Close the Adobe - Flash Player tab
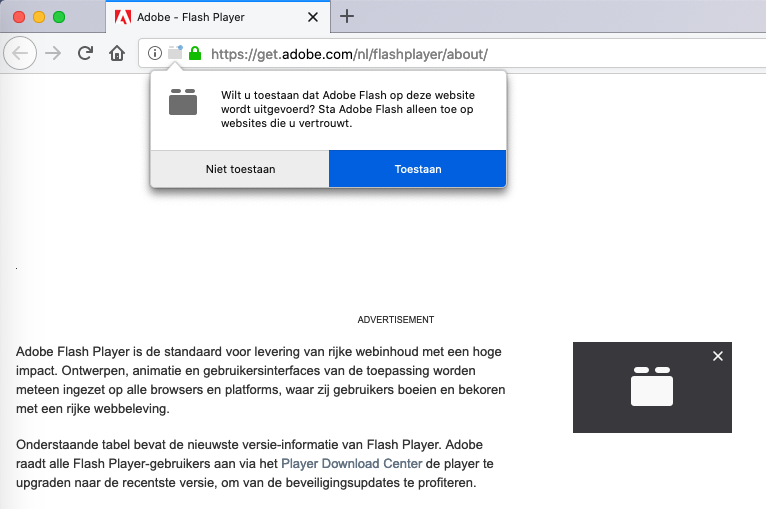The height and width of the screenshot is (509, 766). 315,17
